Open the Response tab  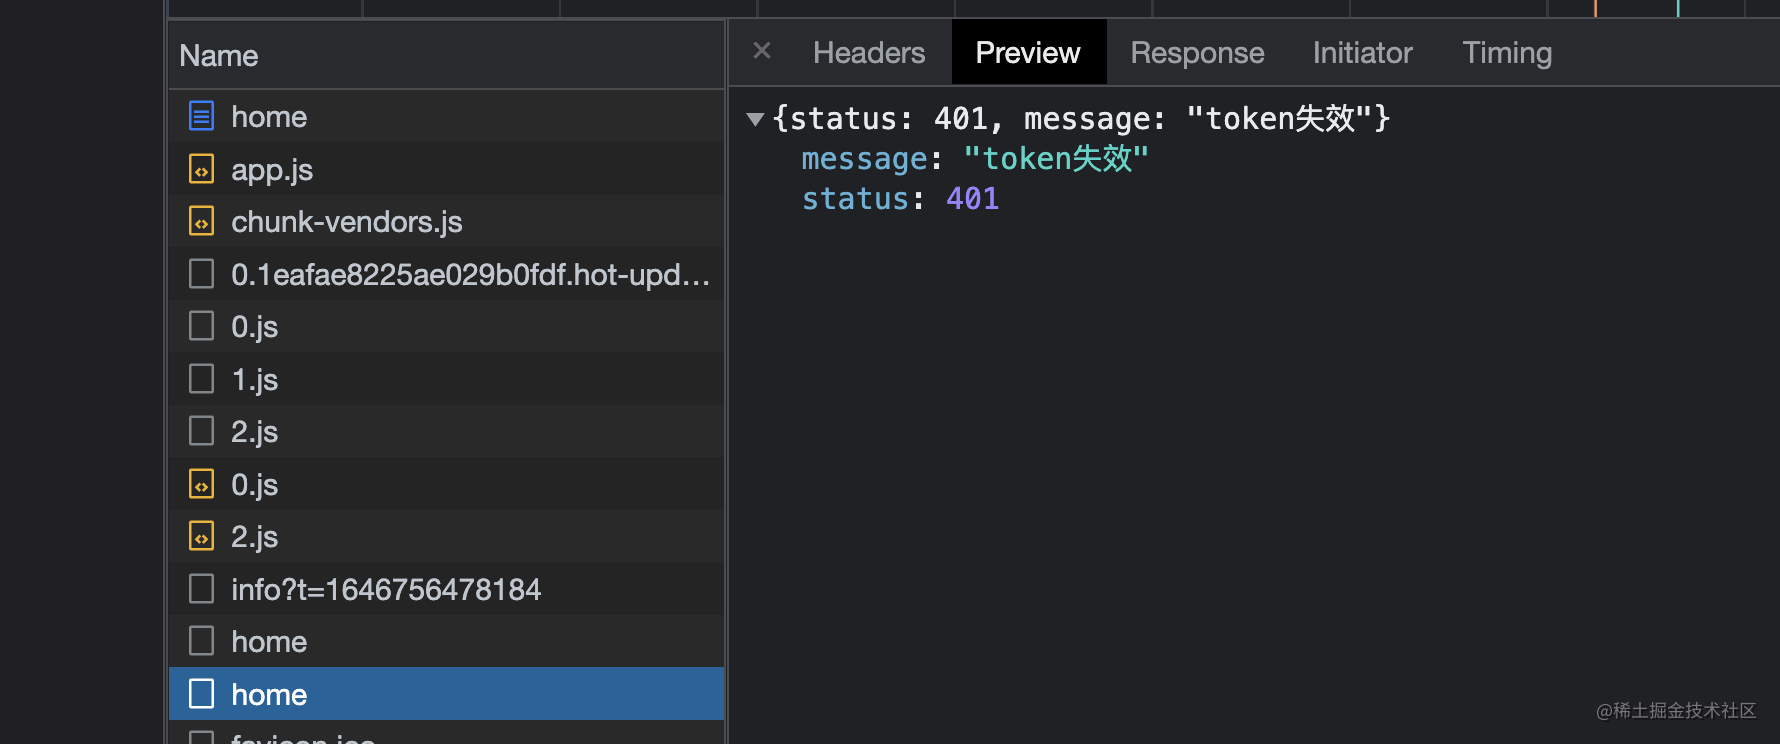(x=1197, y=53)
